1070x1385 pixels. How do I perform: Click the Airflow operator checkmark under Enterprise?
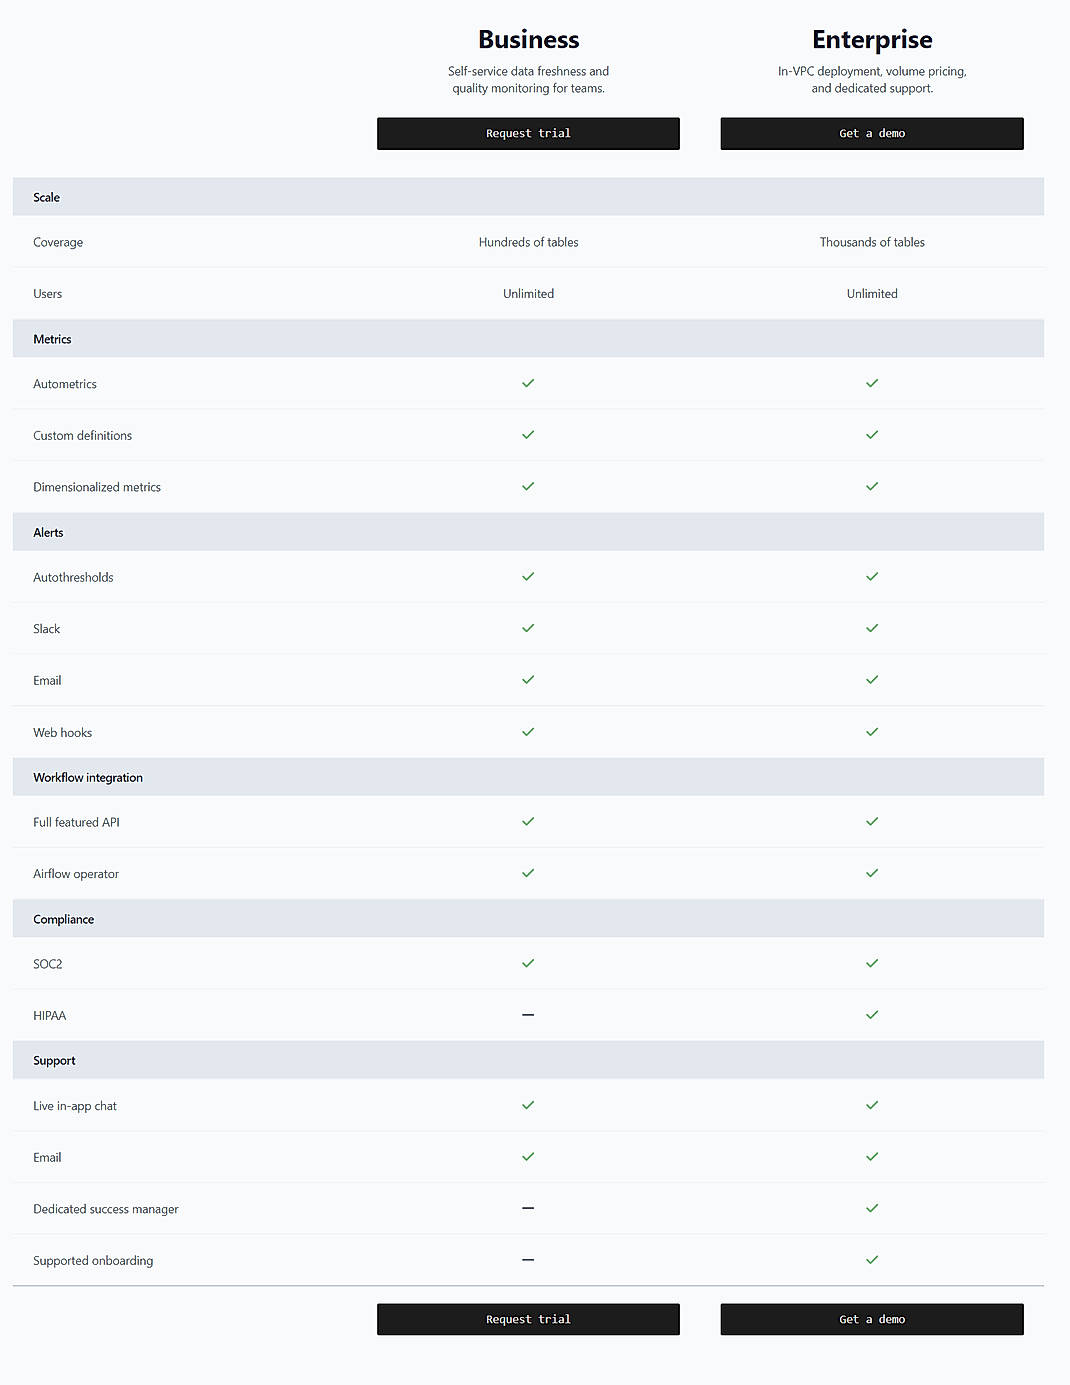tap(871, 872)
